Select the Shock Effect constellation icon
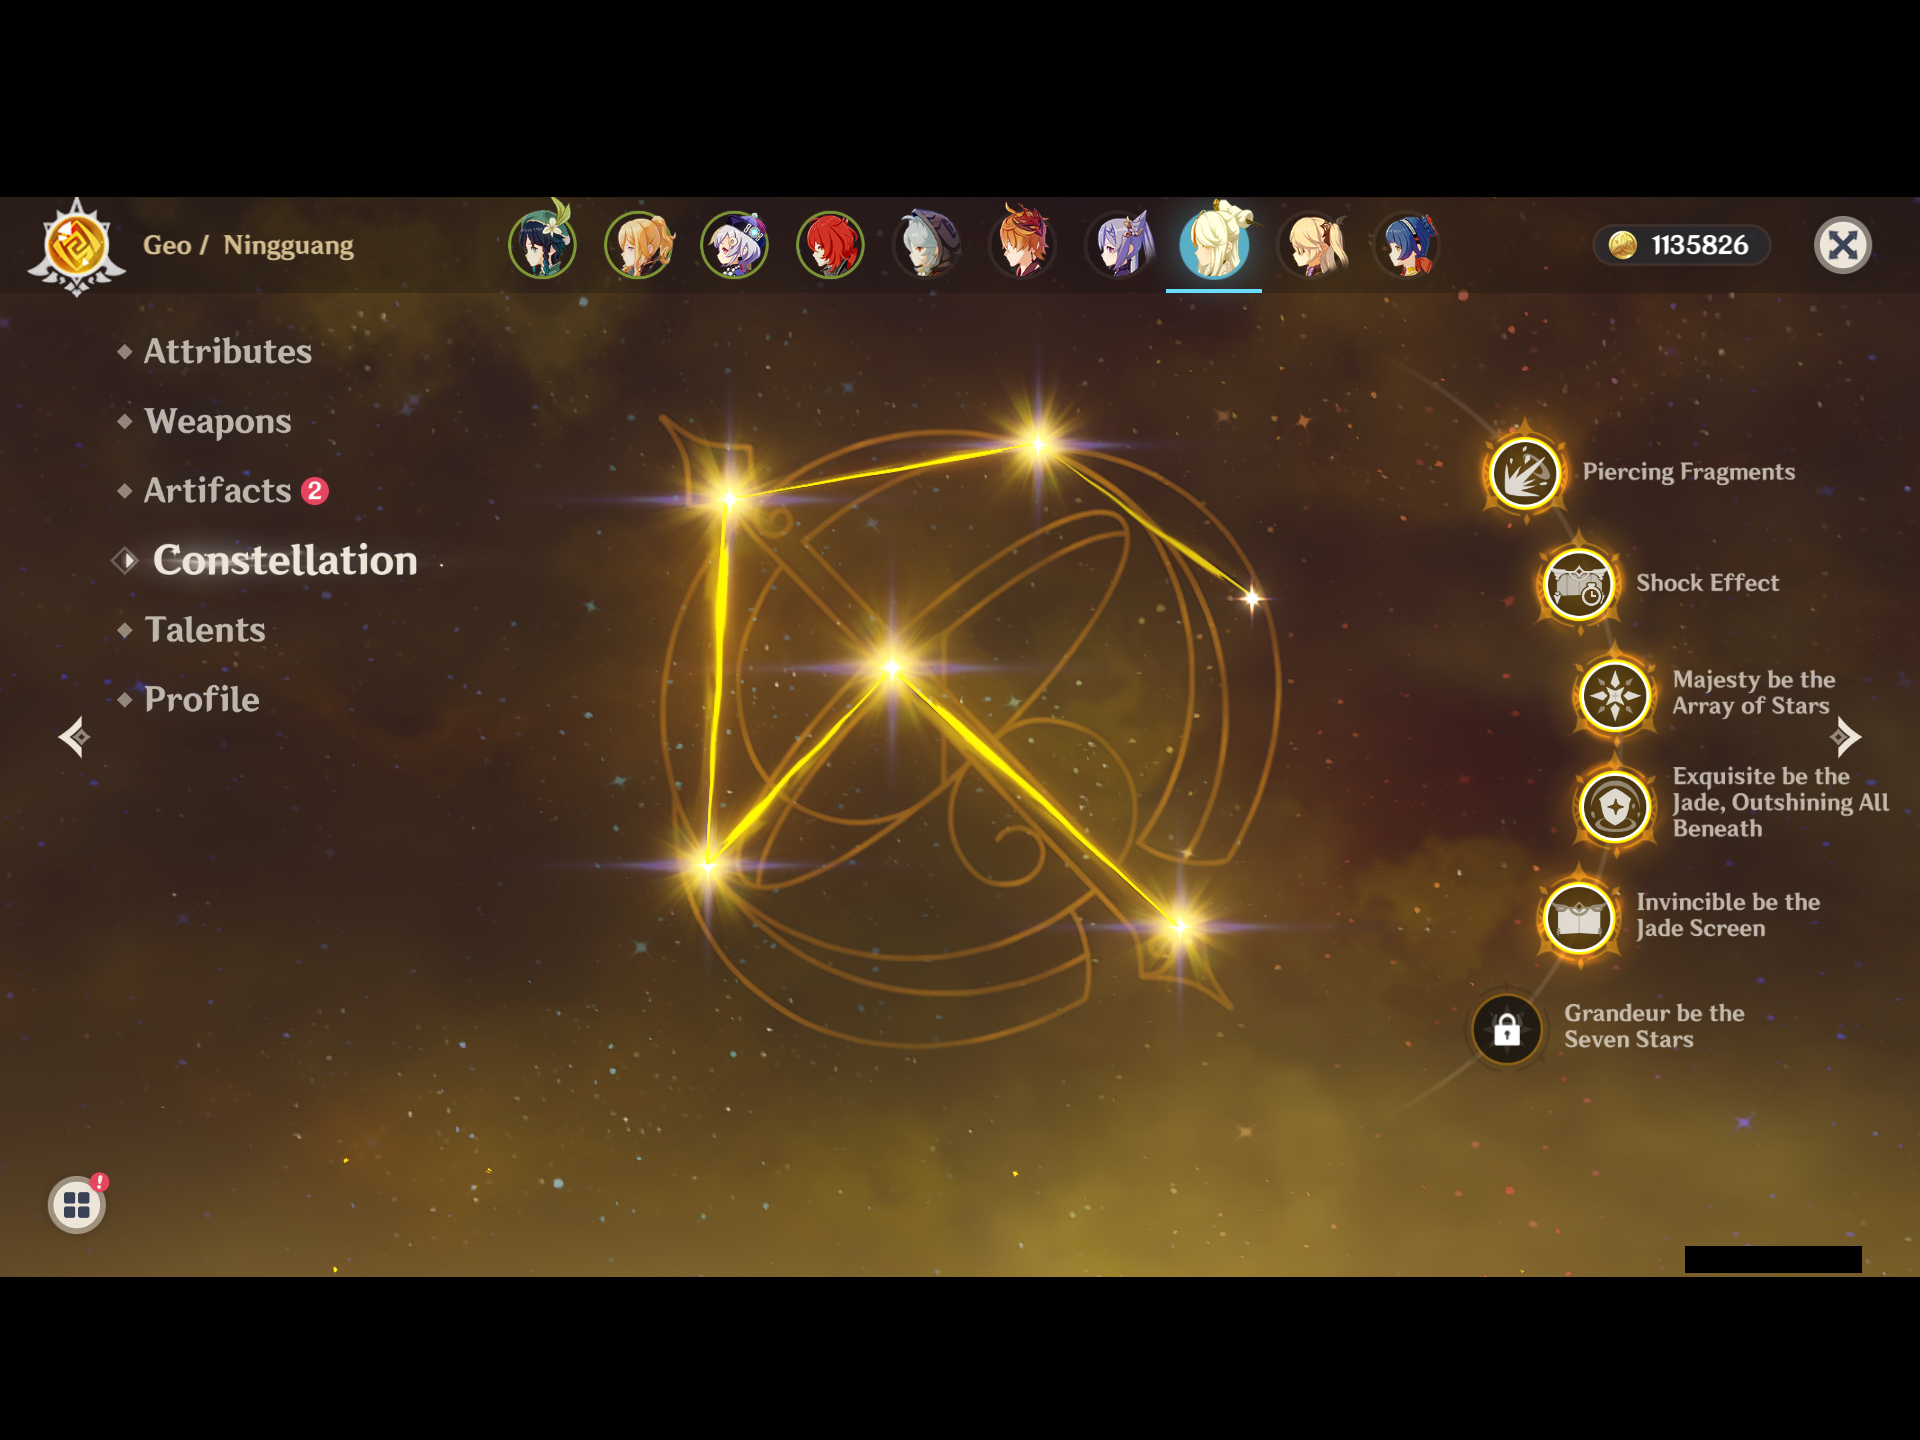This screenshot has width=1920, height=1440. tap(1578, 583)
